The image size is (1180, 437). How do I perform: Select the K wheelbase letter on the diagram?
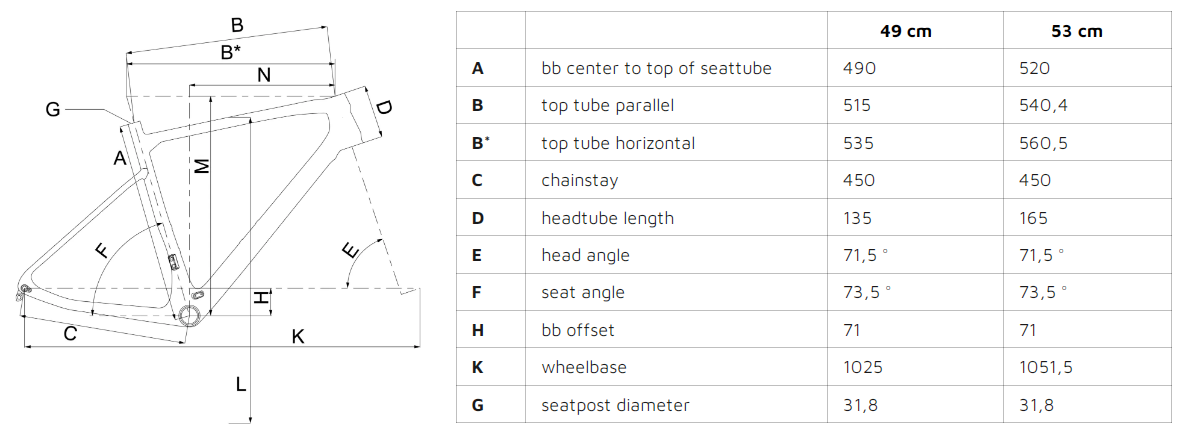(297, 337)
